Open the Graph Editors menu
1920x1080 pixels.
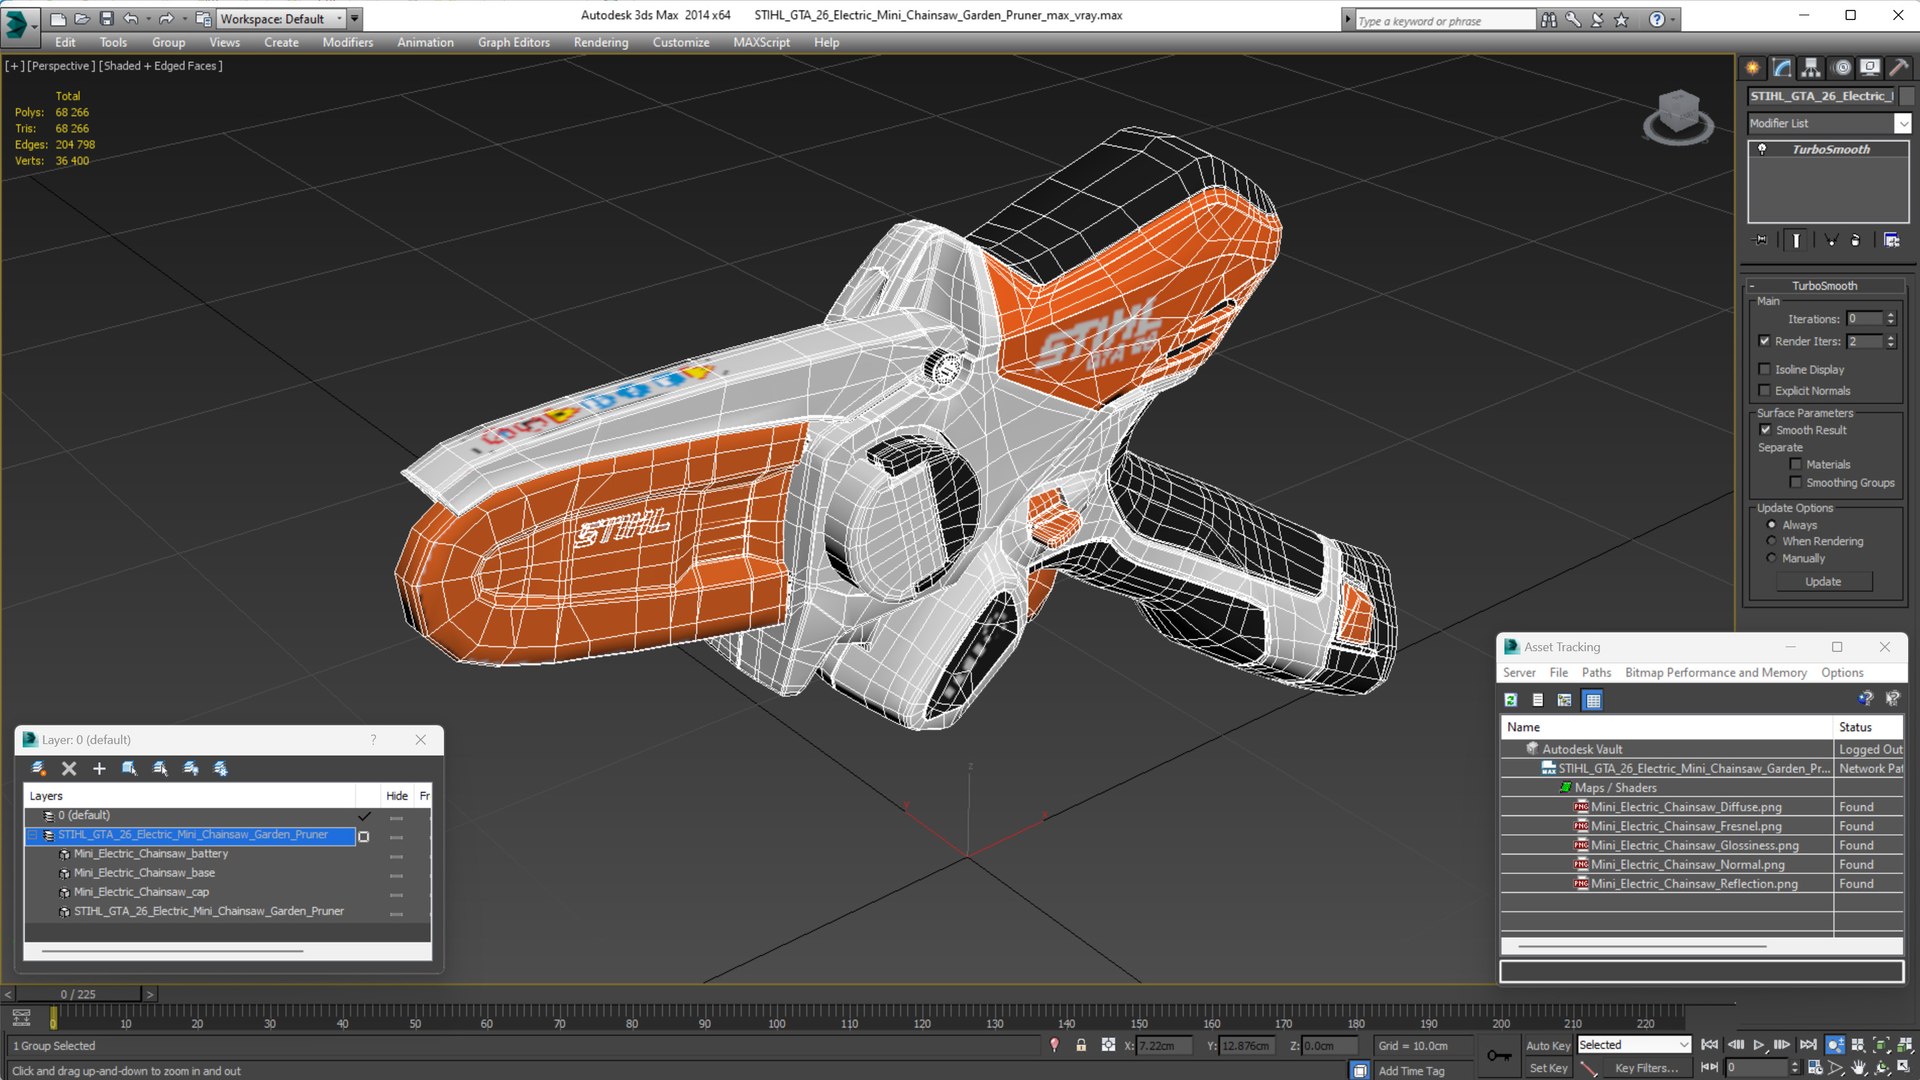pyautogui.click(x=514, y=42)
